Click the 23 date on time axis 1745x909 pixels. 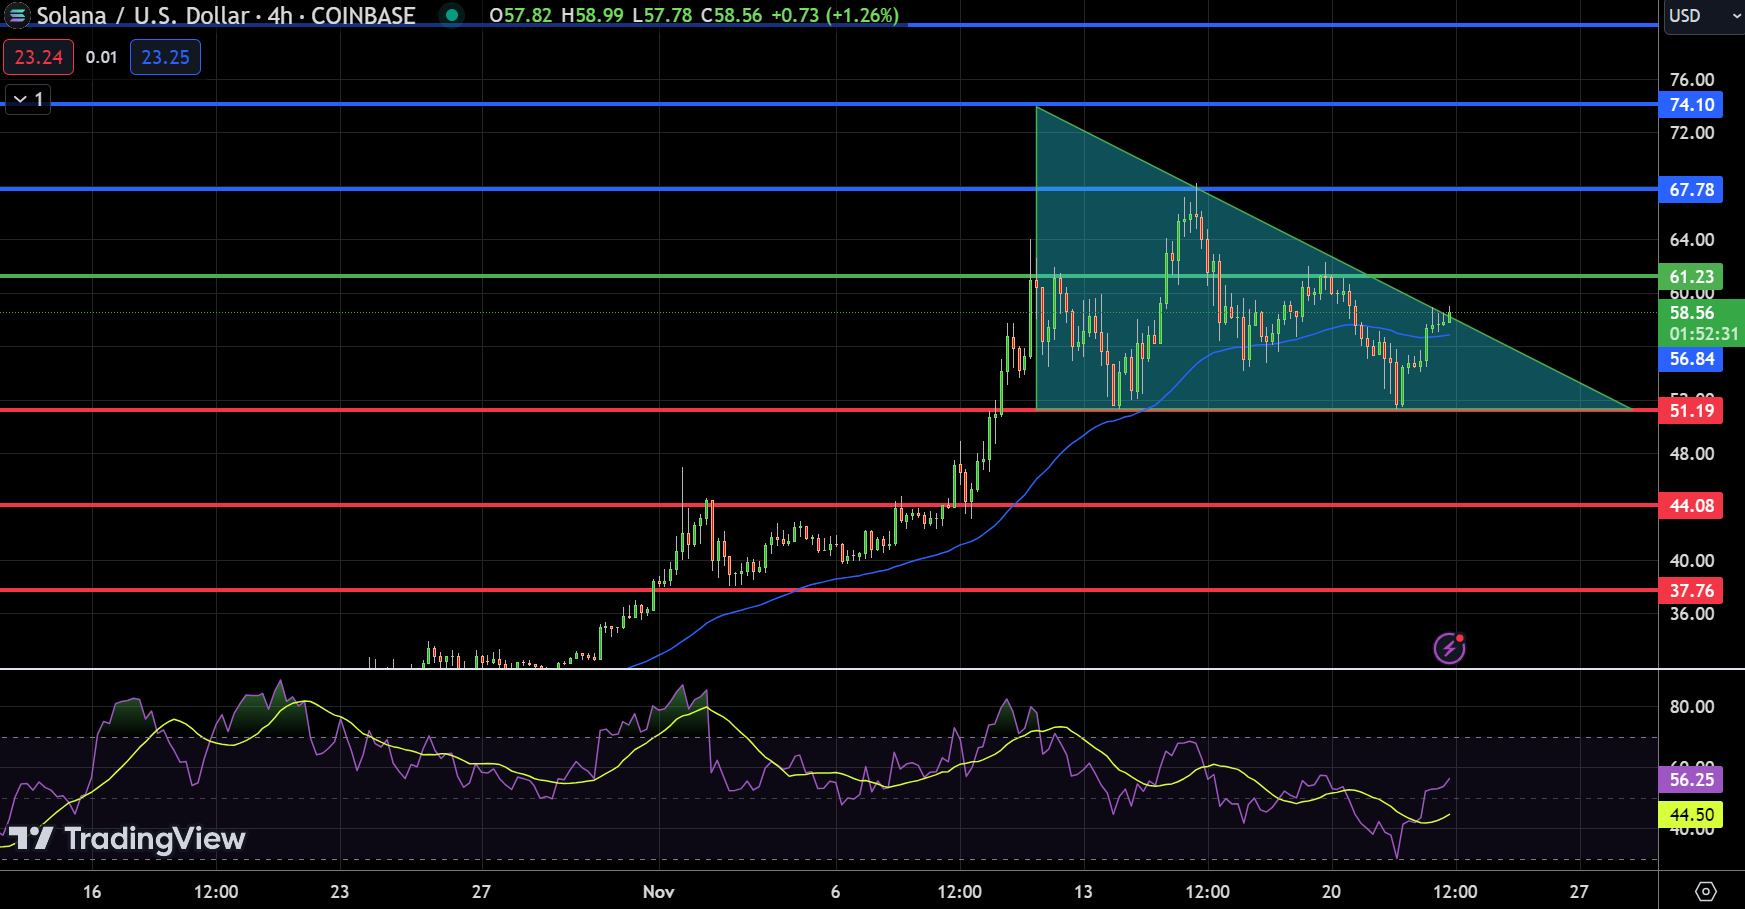tap(340, 891)
